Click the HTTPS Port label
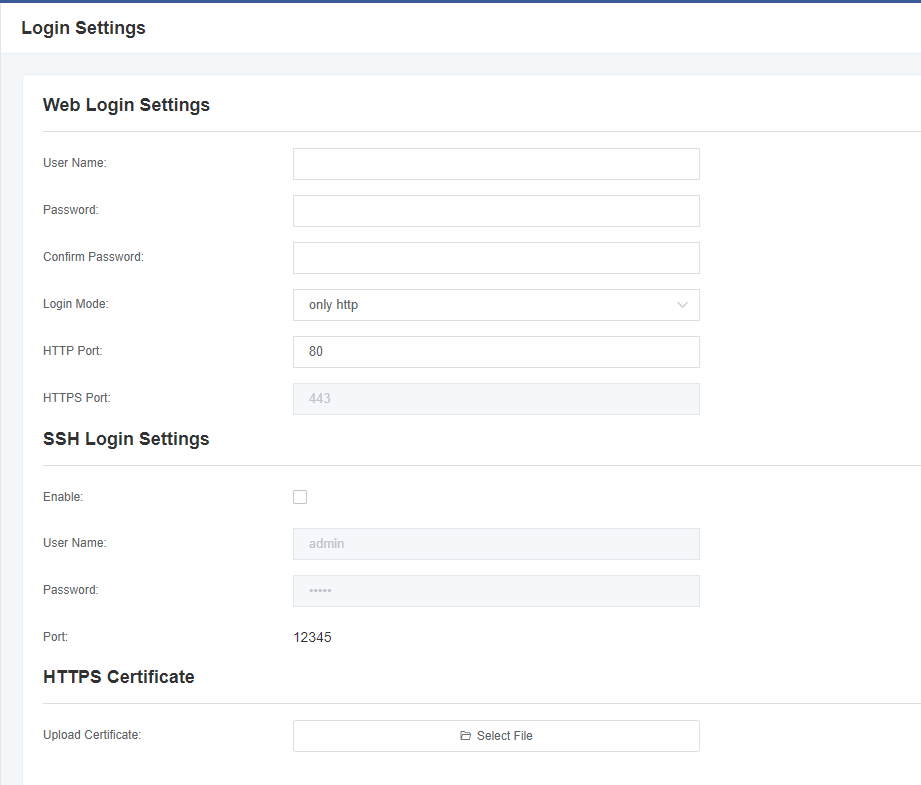 pyautogui.click(x=77, y=398)
